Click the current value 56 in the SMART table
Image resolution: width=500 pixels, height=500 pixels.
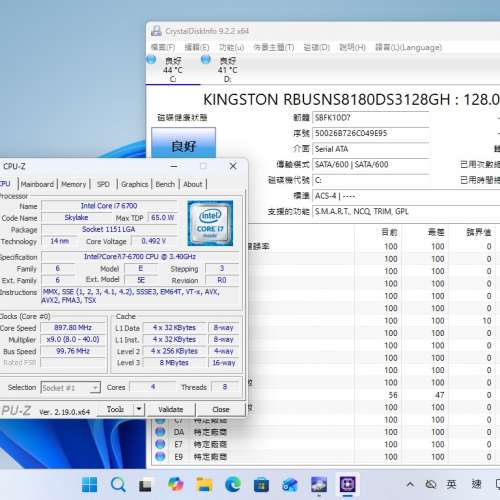click(393, 395)
